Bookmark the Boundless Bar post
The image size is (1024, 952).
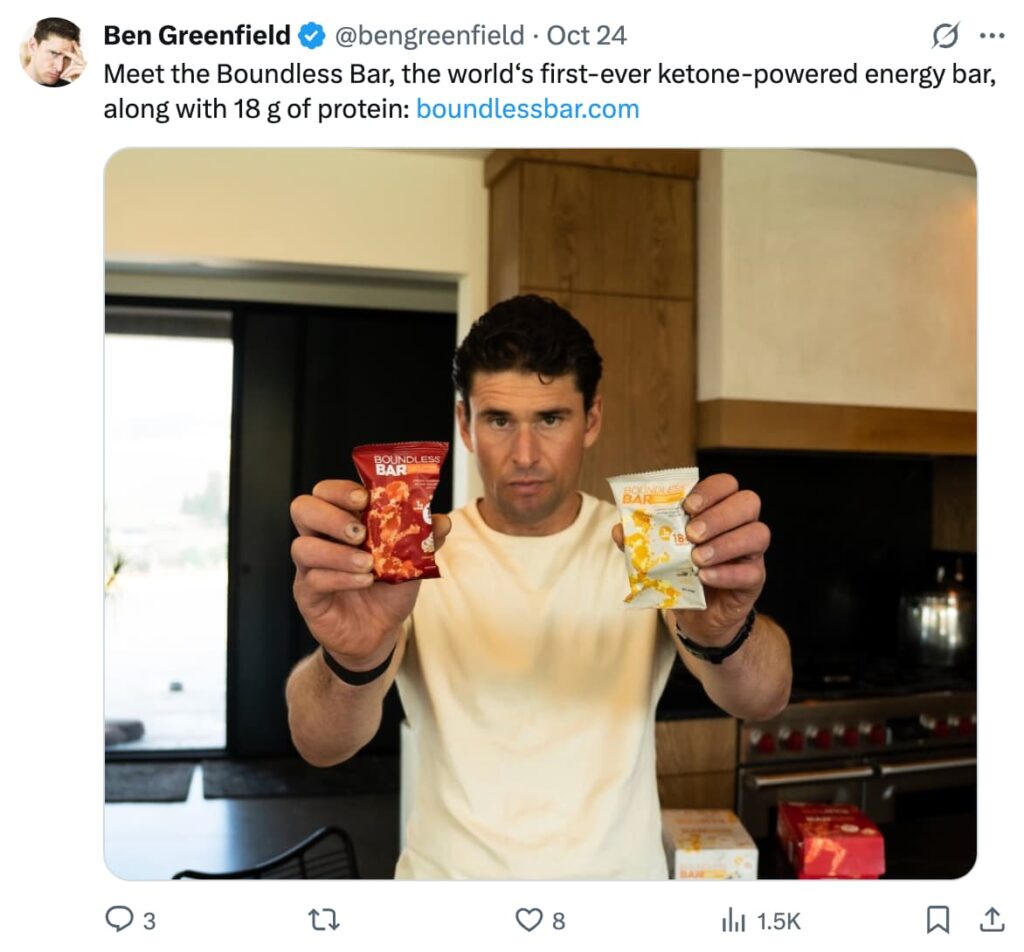(941, 921)
